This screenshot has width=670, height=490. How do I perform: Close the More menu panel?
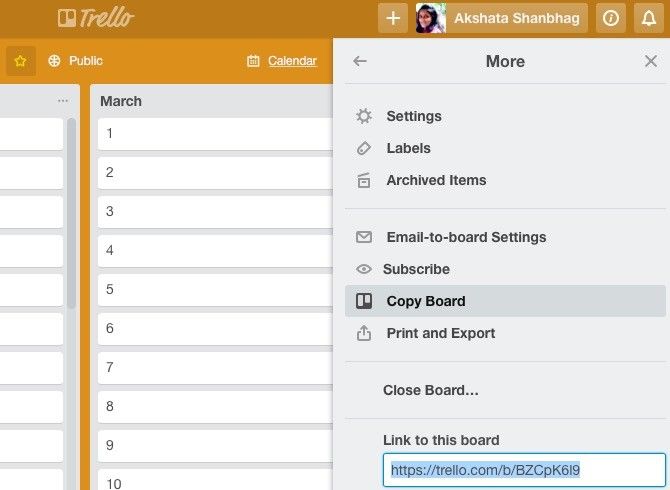coord(651,61)
